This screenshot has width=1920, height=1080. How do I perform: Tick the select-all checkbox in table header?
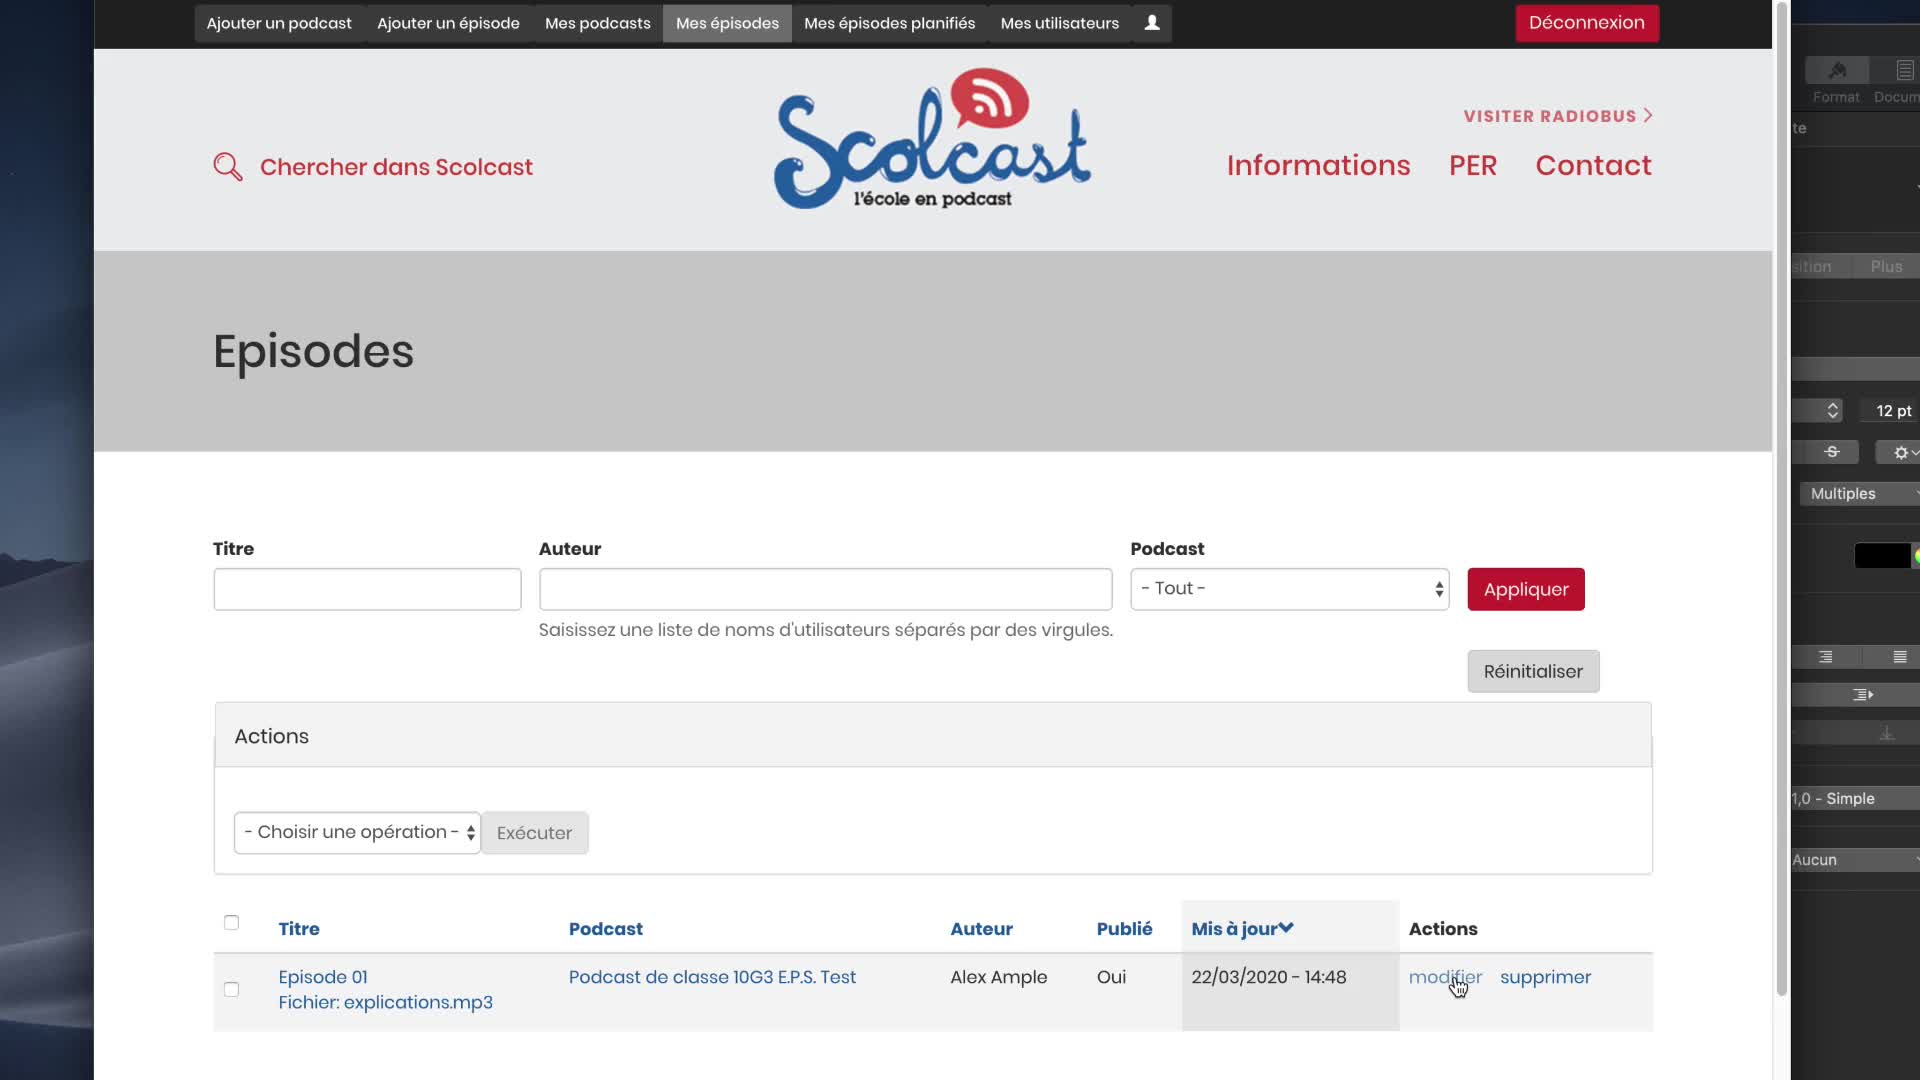click(x=231, y=922)
